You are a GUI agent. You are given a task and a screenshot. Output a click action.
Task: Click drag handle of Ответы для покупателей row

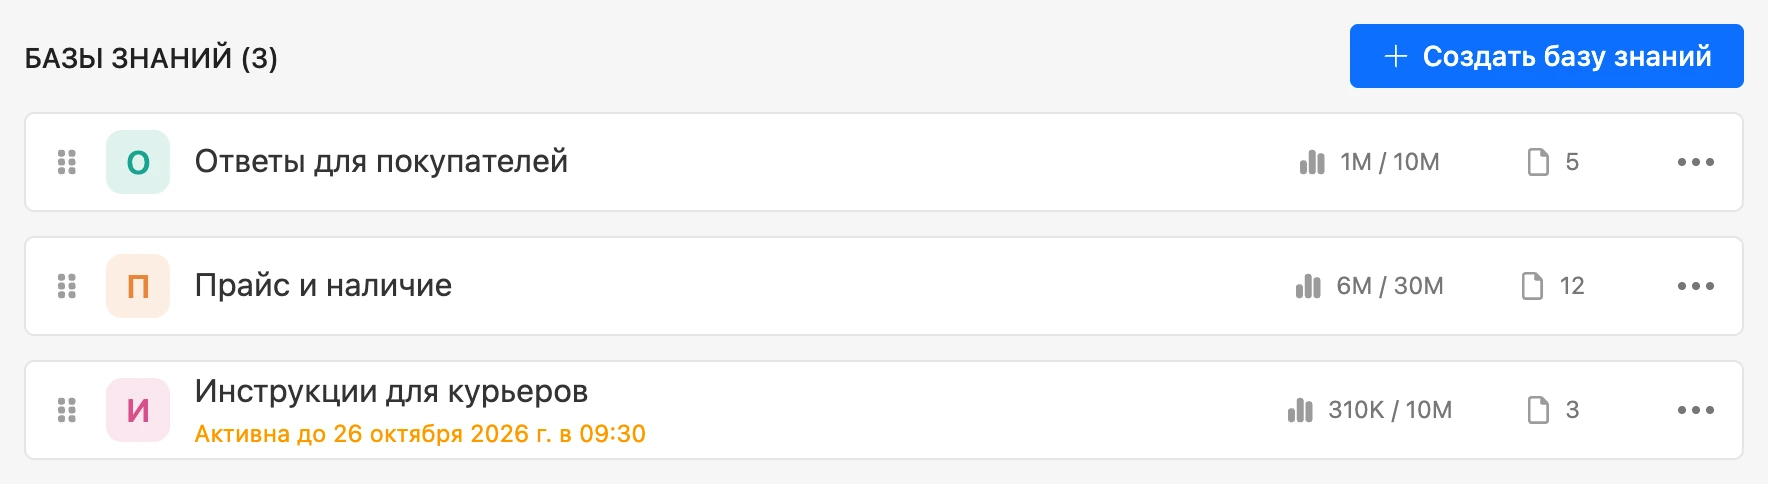pyautogui.click(x=67, y=162)
